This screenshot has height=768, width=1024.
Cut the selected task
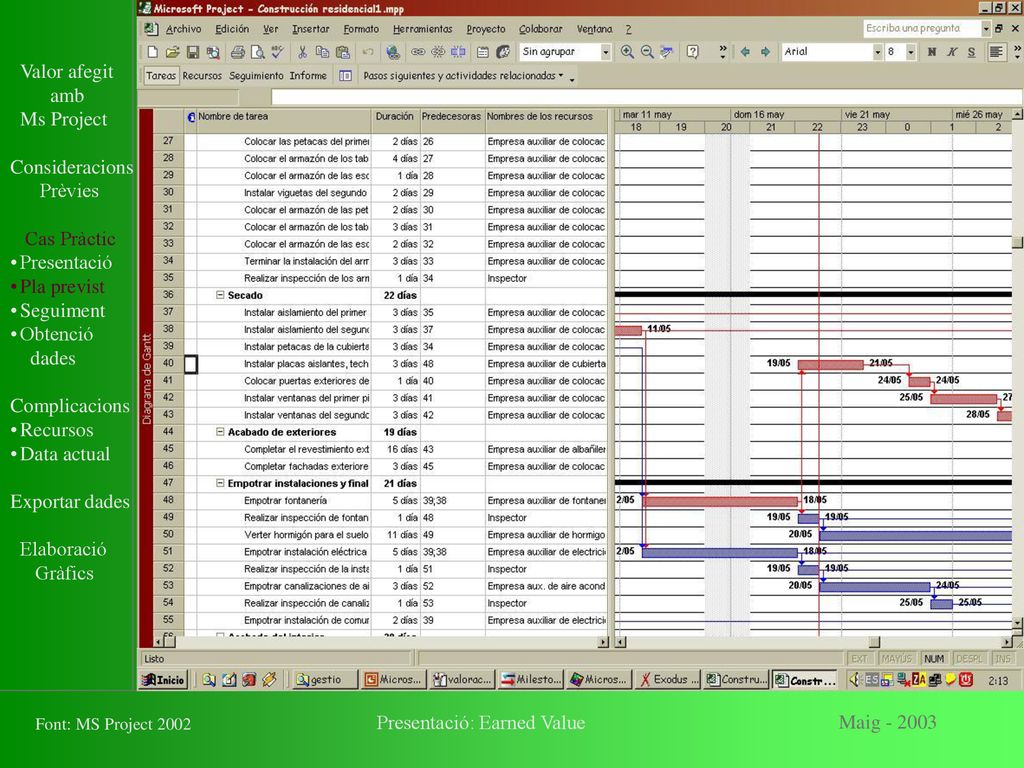pos(302,52)
